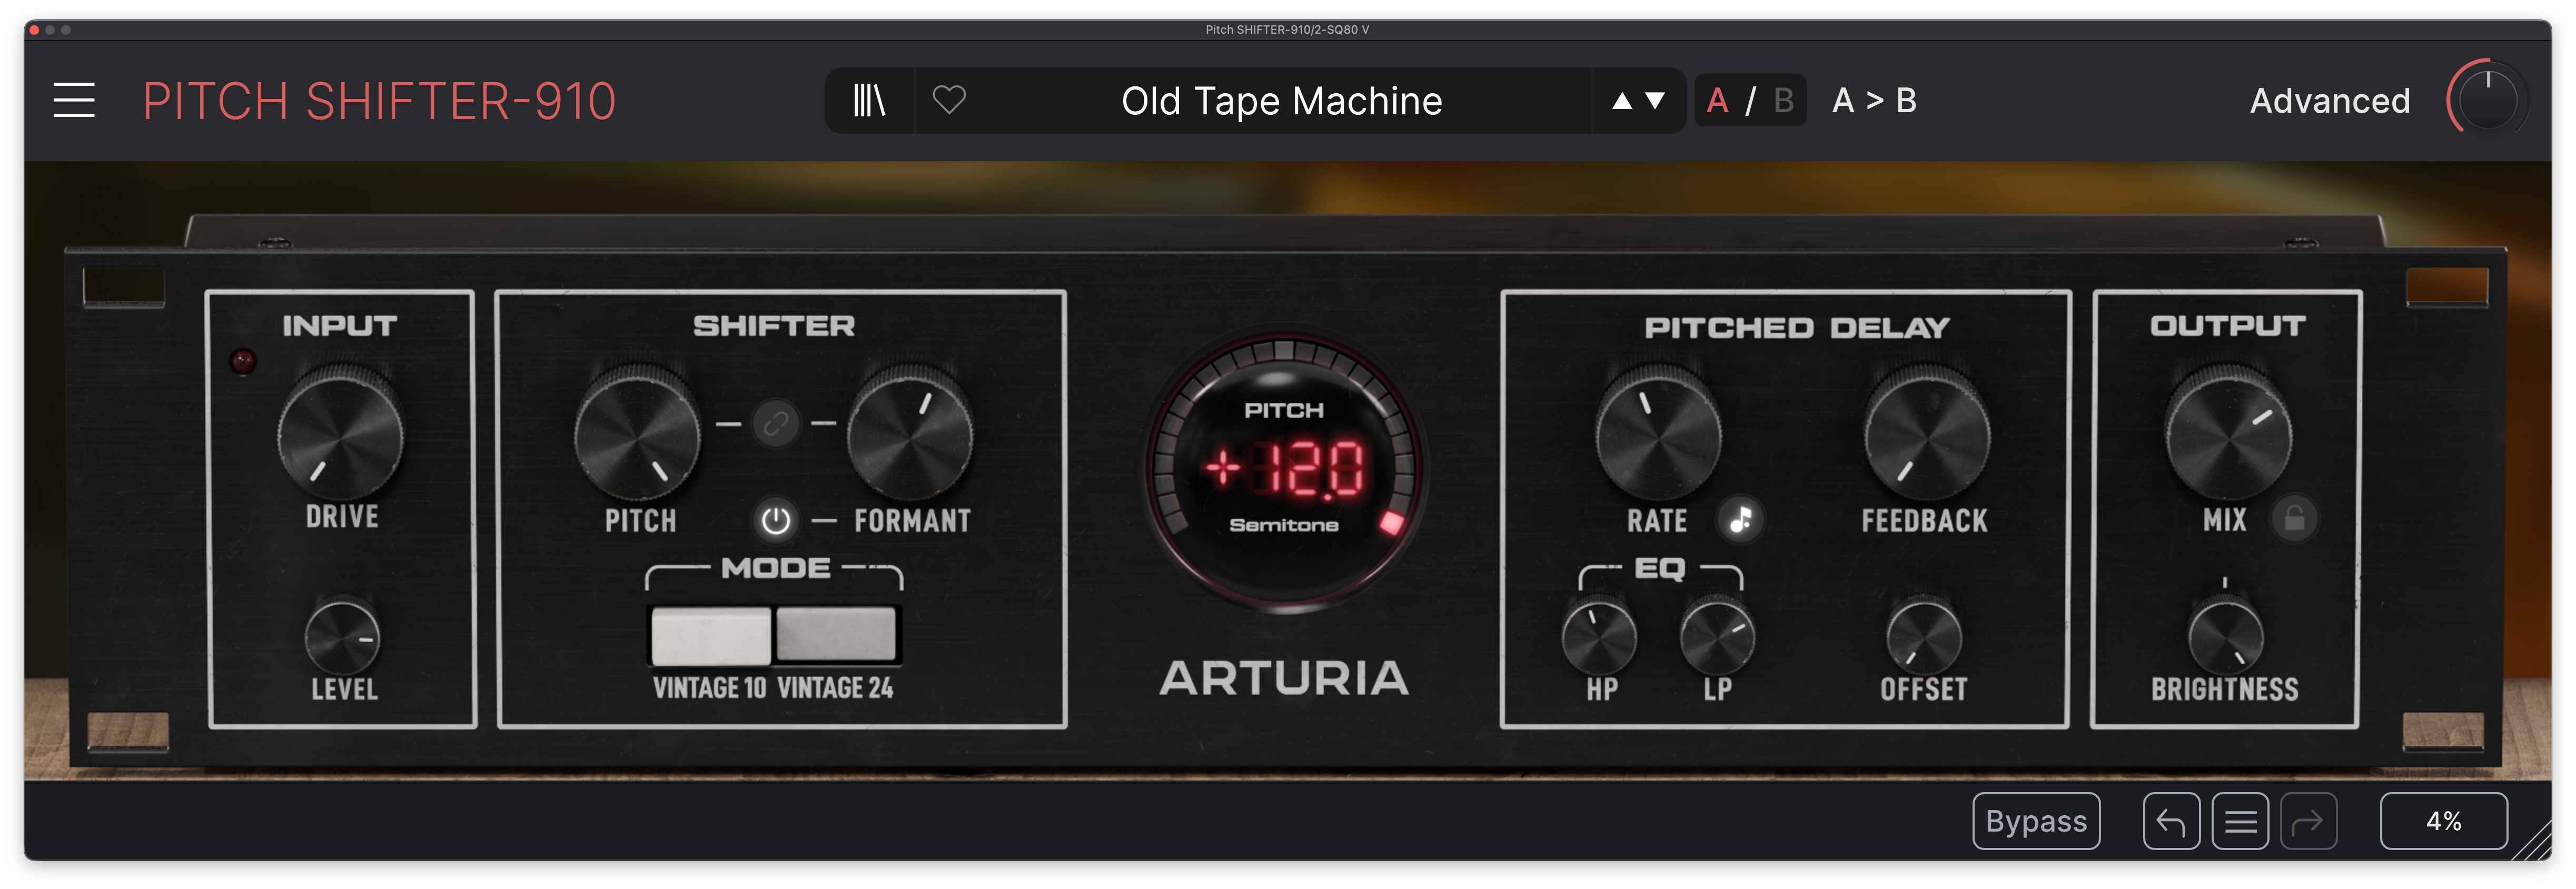This screenshot has width=2576, height=889.
Task: Load the next preset with the down arrow
Action: tap(1655, 100)
